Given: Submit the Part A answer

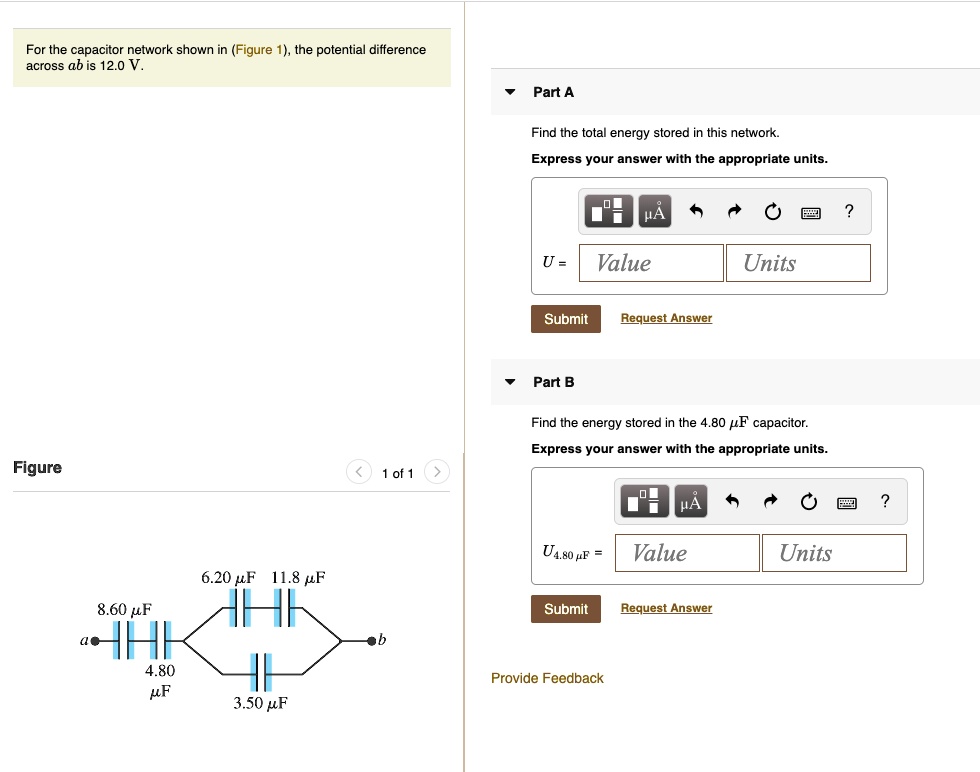Looking at the screenshot, I should [565, 318].
